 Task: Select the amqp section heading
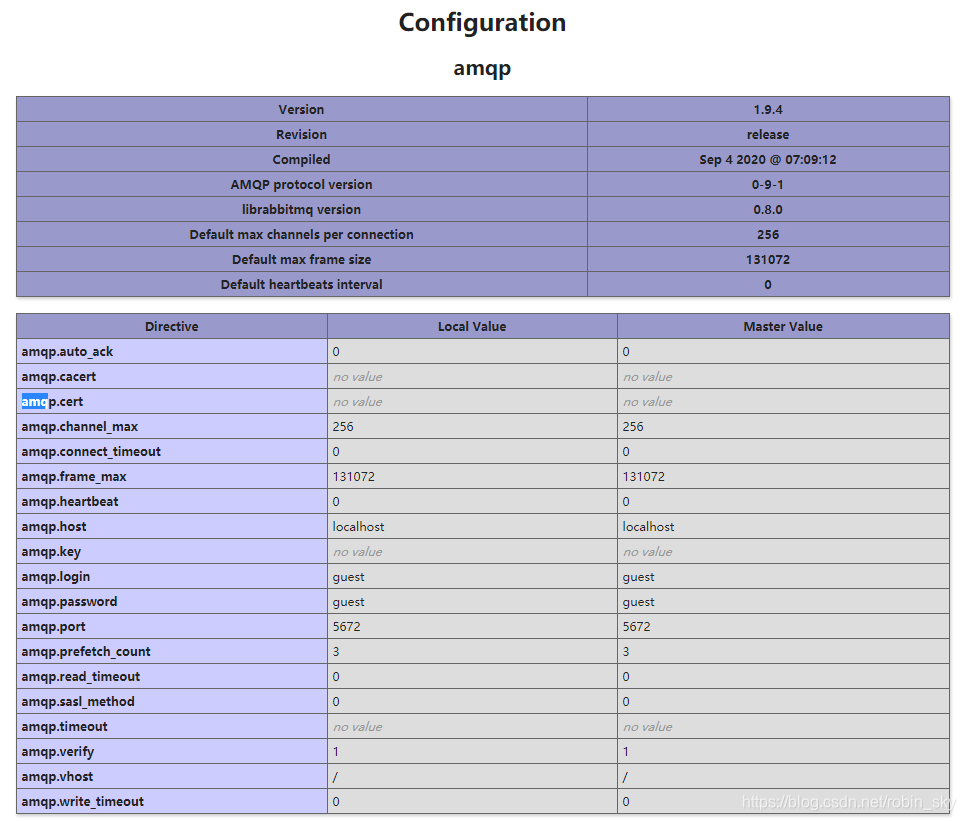[x=481, y=68]
